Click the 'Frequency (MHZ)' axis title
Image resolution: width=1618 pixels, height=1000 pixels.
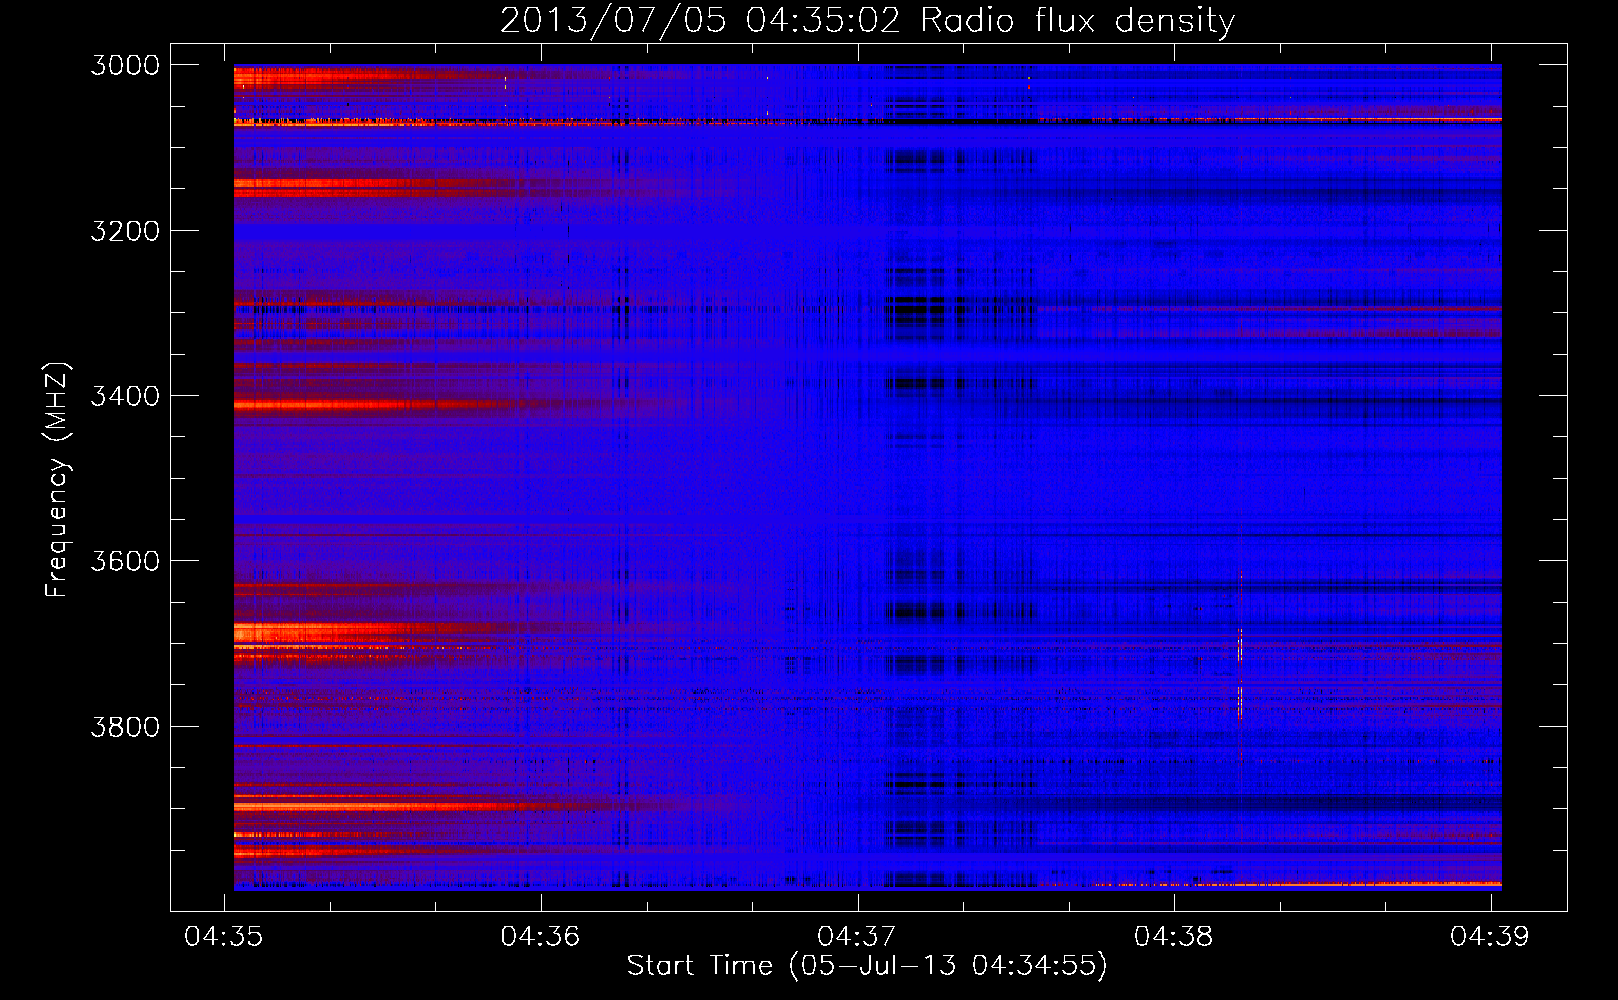click(58, 480)
